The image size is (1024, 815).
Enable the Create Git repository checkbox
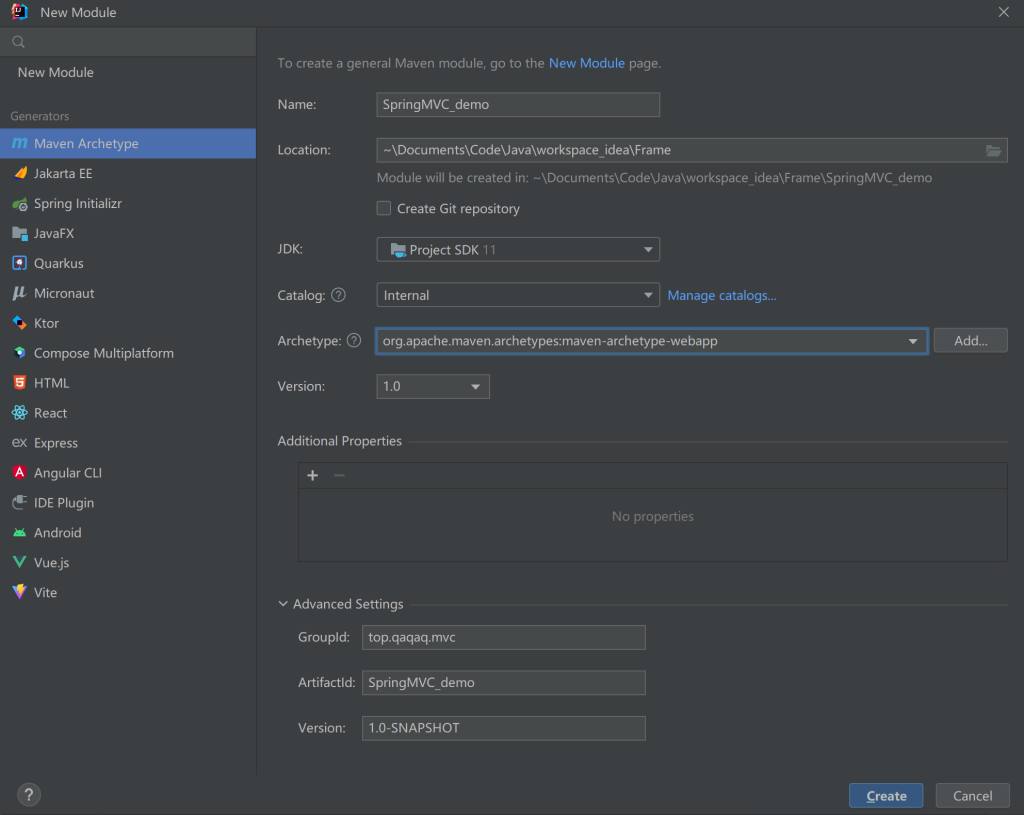[x=384, y=209]
